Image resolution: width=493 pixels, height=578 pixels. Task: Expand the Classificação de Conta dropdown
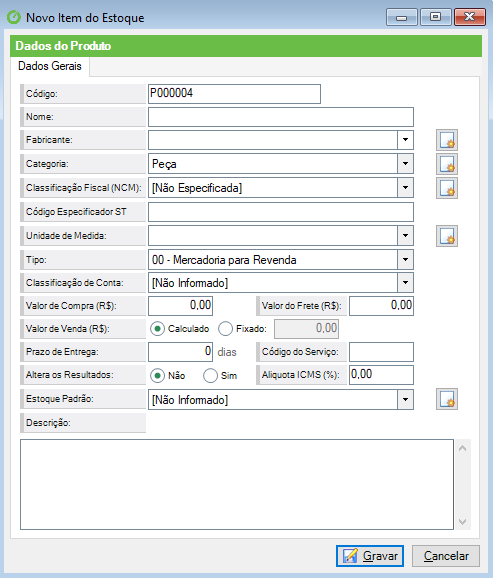(x=405, y=283)
